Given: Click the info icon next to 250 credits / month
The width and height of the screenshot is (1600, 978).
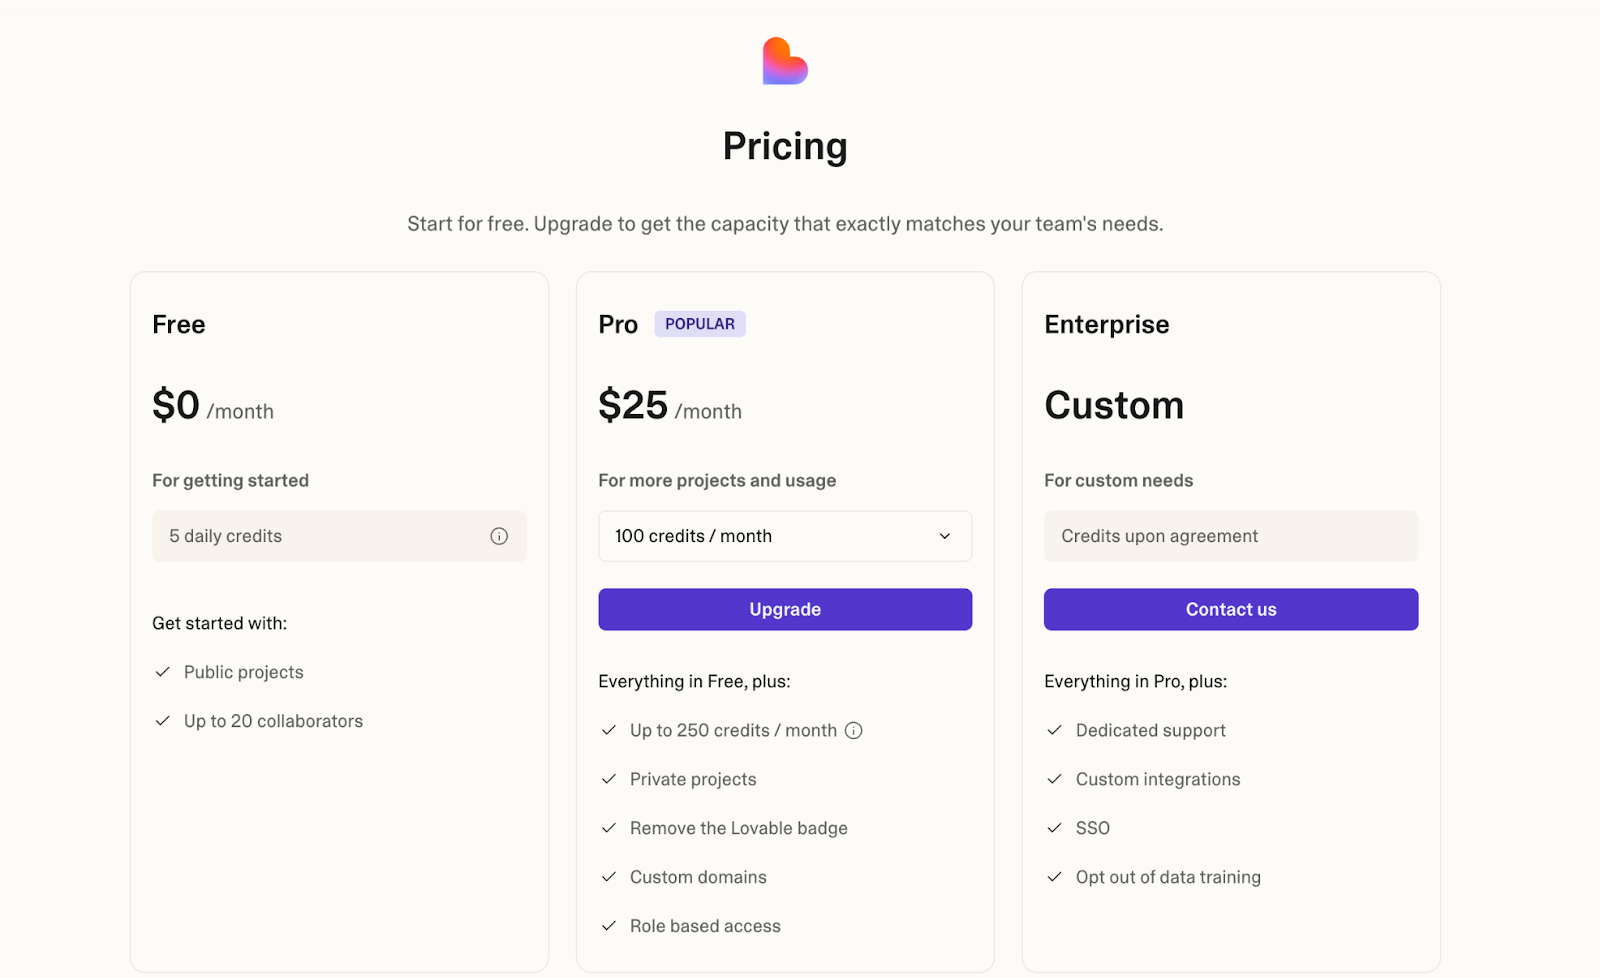Looking at the screenshot, I should click(853, 730).
